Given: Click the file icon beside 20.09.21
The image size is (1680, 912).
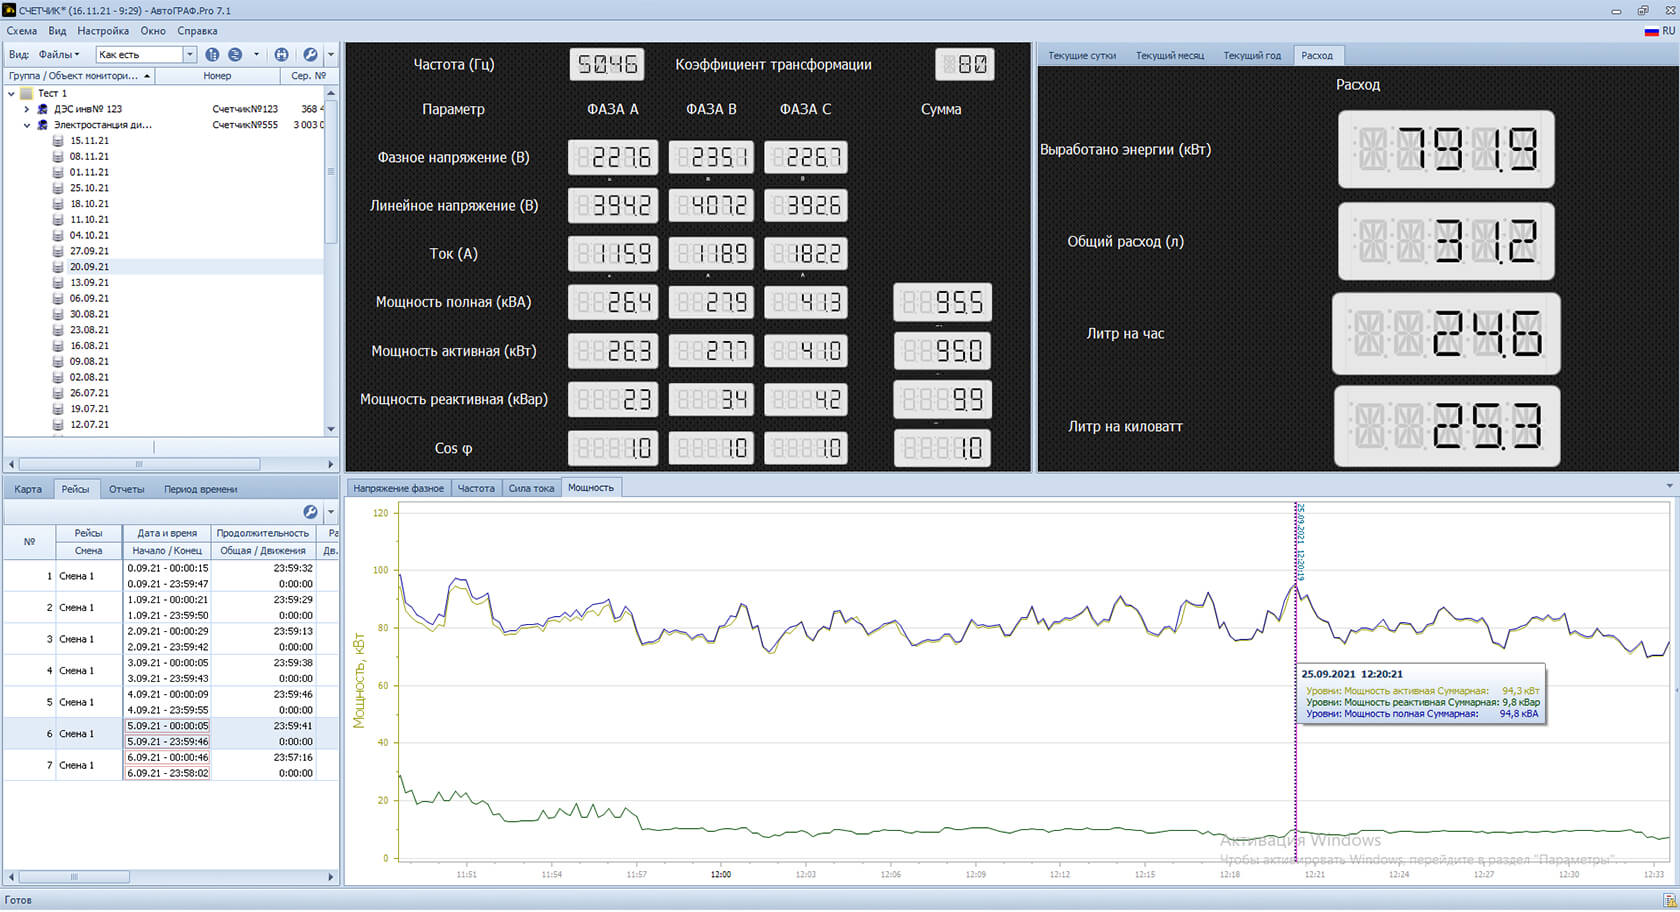Looking at the screenshot, I should pos(58,267).
